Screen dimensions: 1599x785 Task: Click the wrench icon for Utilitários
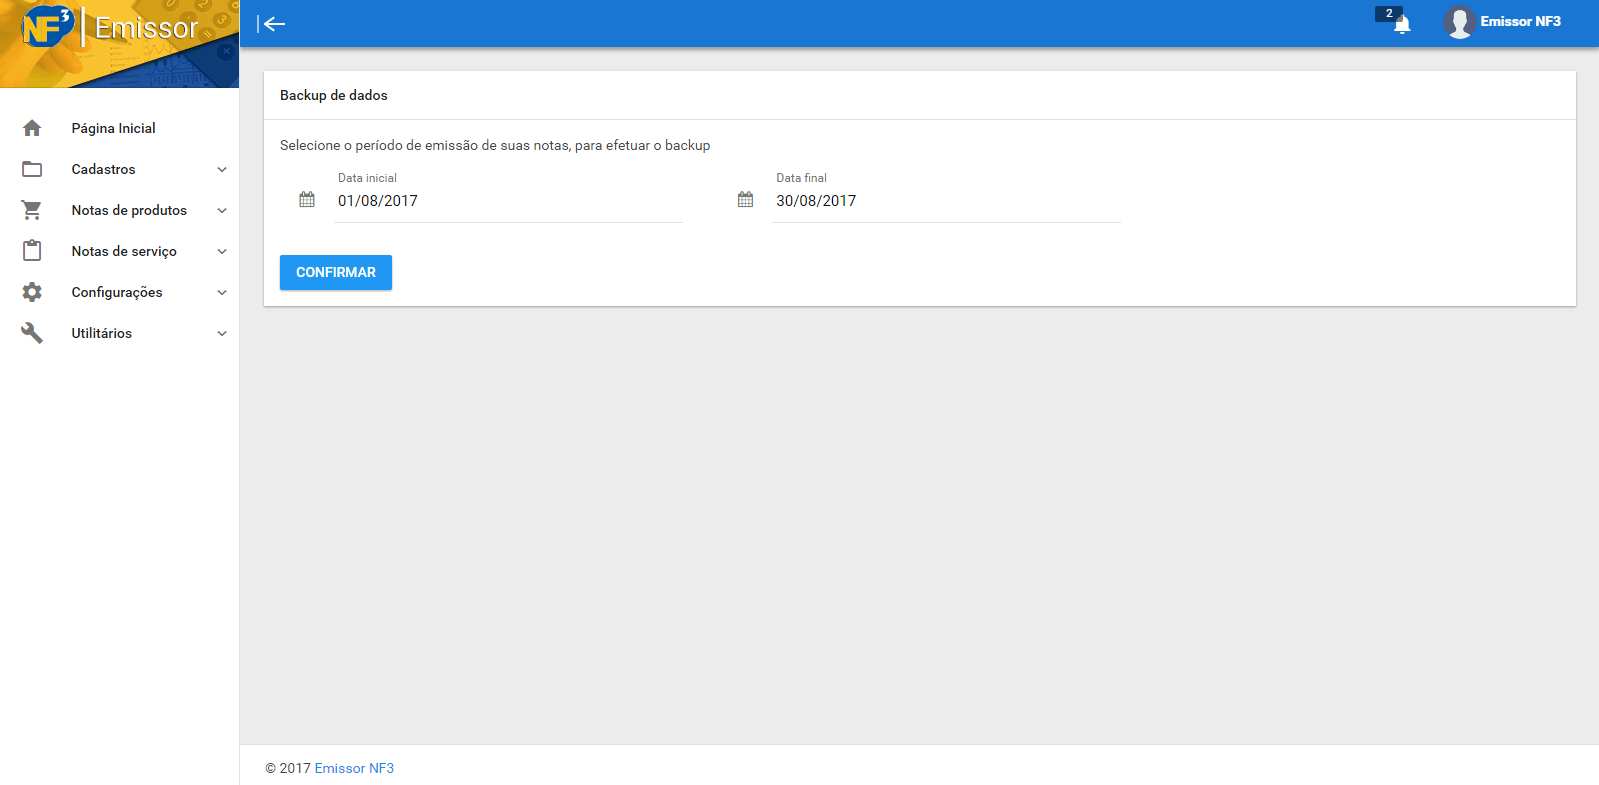(32, 333)
